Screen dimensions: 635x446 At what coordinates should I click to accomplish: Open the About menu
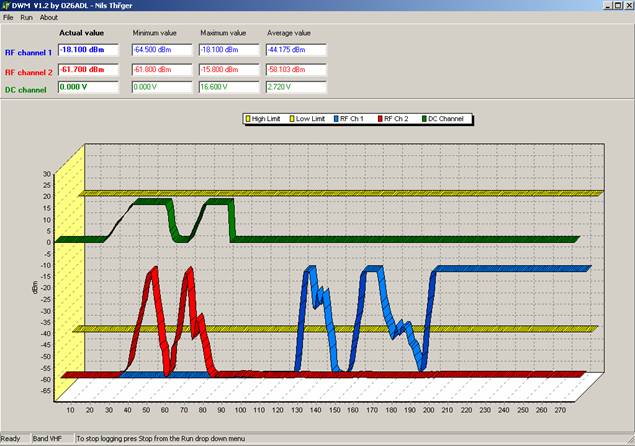pyautogui.click(x=48, y=18)
